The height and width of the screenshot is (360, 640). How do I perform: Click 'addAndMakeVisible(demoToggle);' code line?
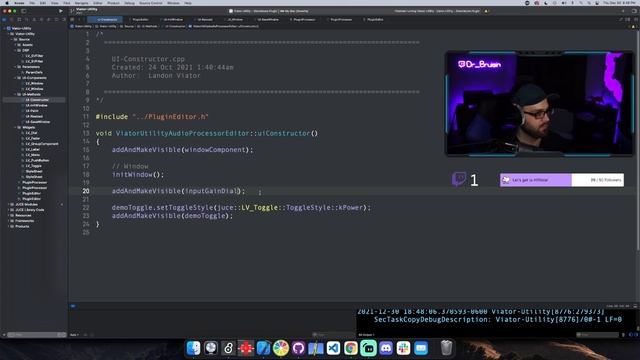pyautogui.click(x=172, y=216)
